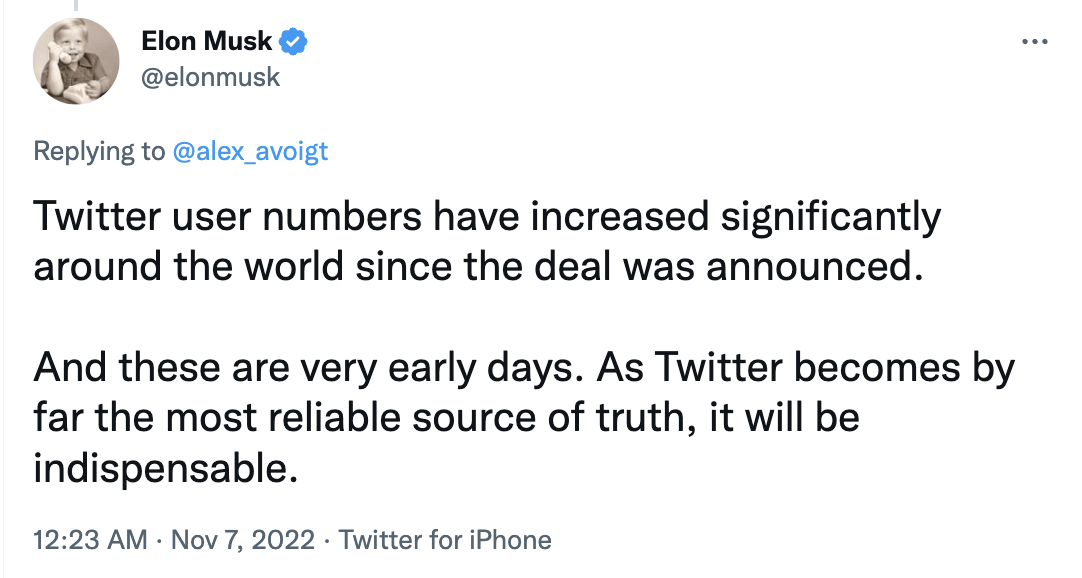
Task: Click the word 'significantly' in the tweet
Action: [x=831, y=217]
